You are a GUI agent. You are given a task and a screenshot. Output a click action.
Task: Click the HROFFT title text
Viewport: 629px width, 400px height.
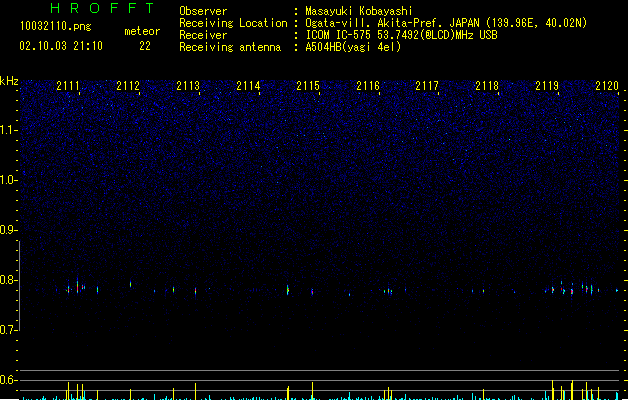(102, 8)
